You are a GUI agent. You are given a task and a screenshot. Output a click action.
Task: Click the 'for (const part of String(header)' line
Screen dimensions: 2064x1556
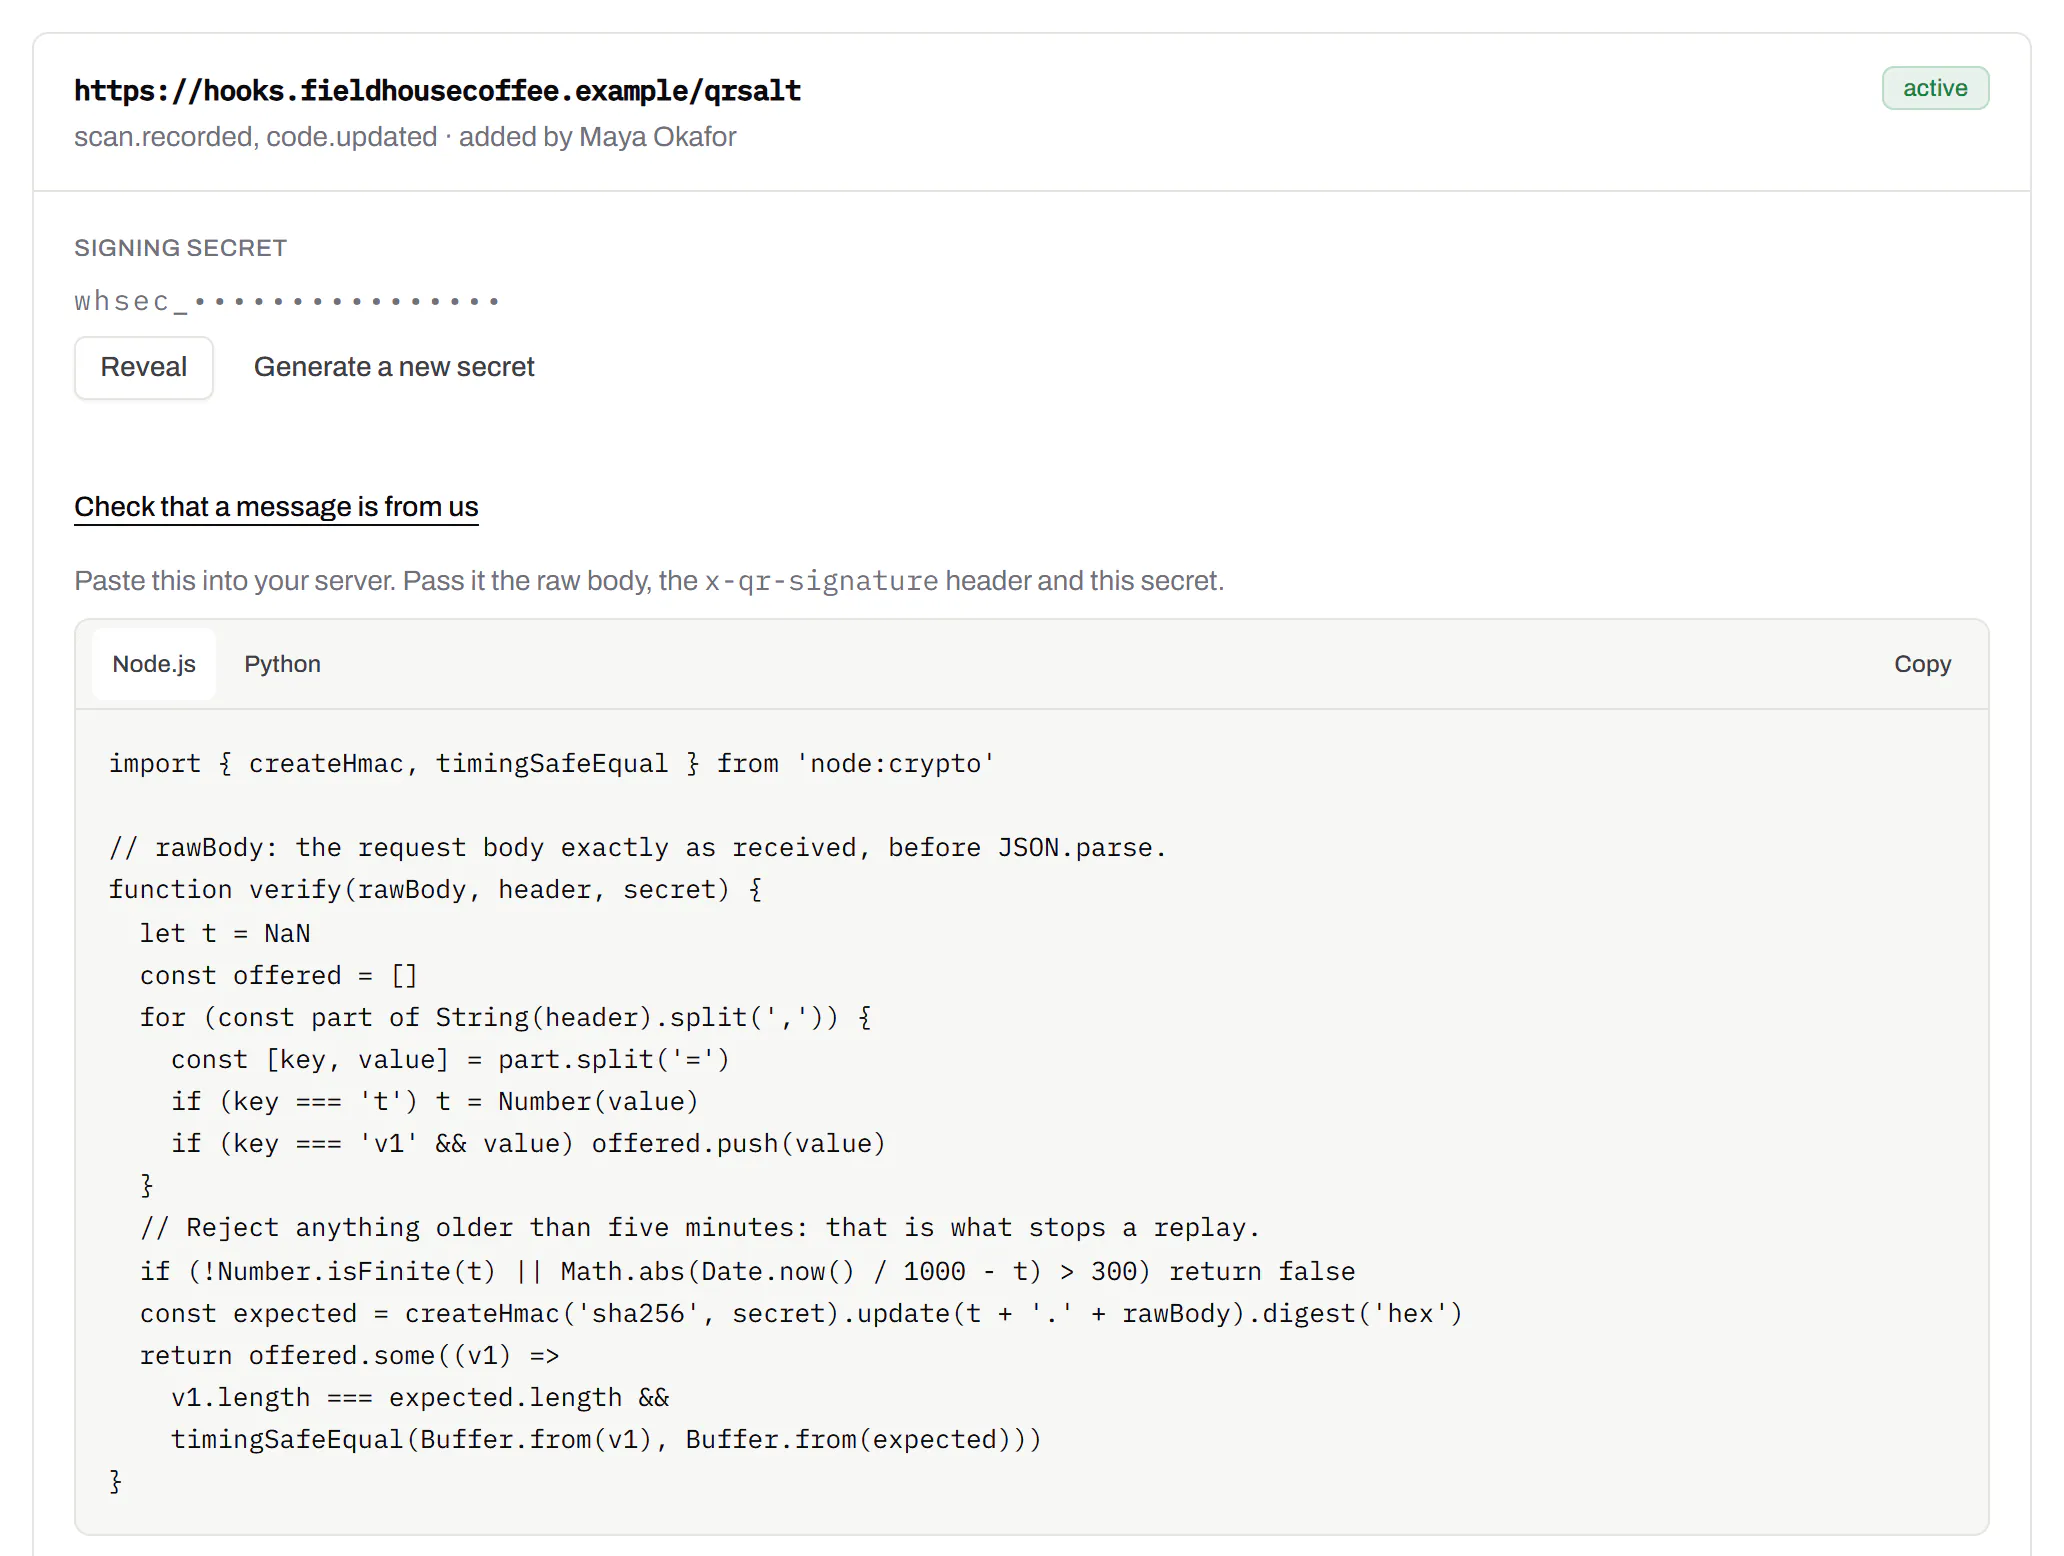click(x=506, y=1018)
